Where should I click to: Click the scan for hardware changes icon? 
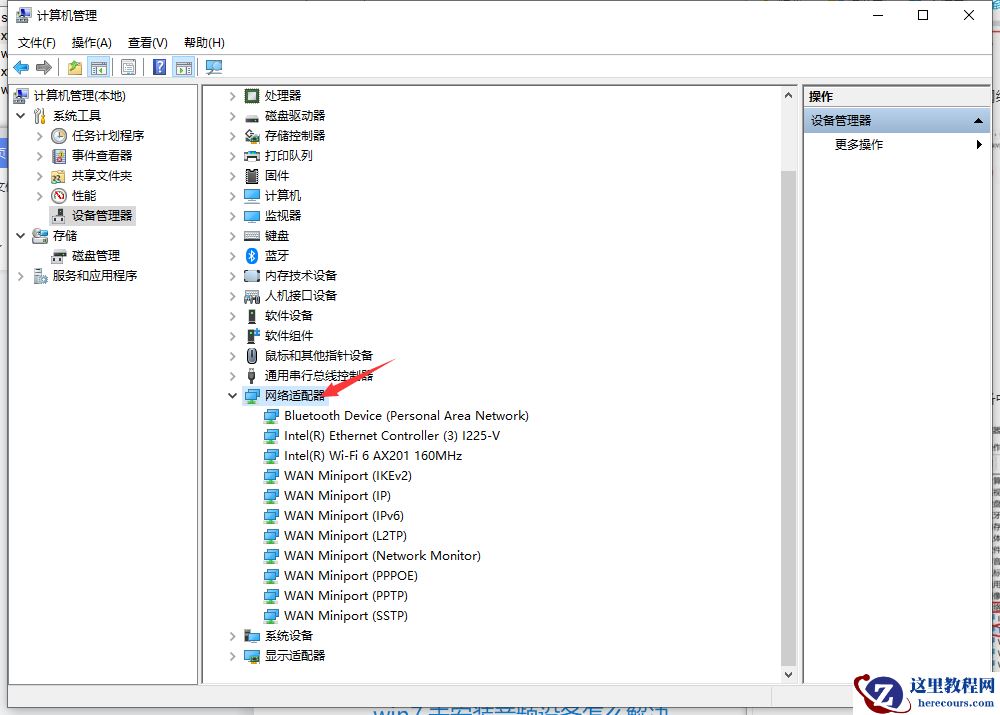point(214,66)
